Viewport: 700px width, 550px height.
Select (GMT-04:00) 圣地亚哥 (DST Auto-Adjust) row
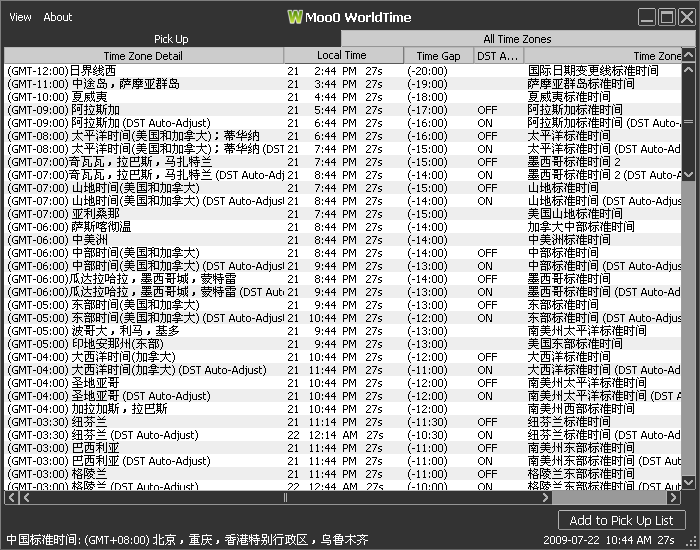point(343,396)
